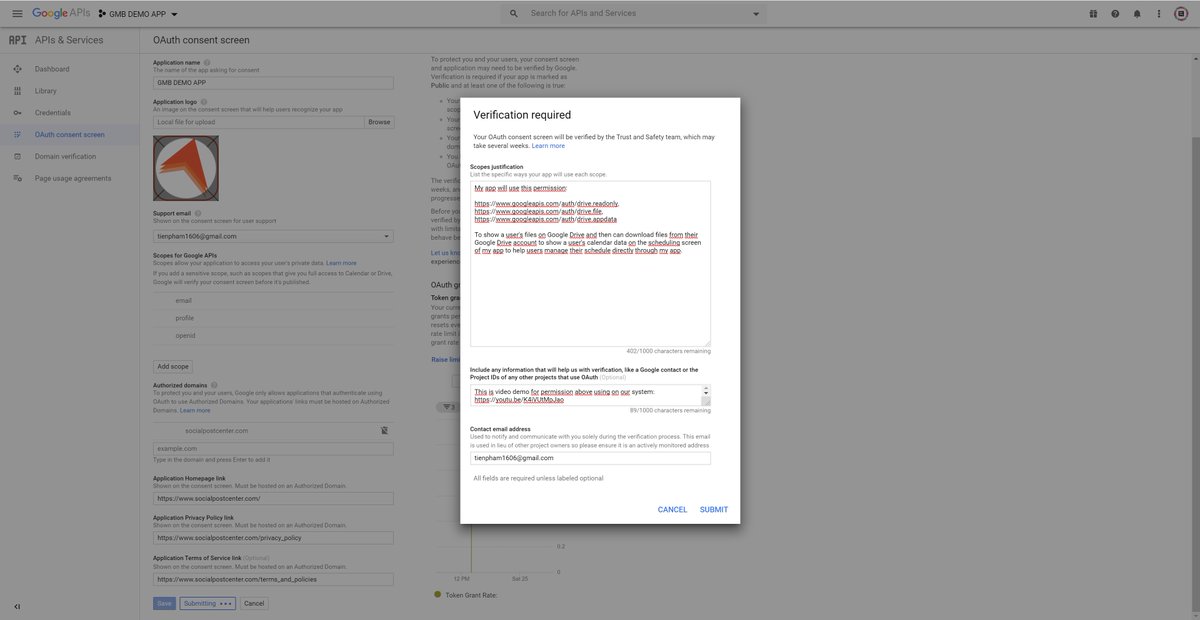Viewport: 1200px width, 620px height.
Task: Open Dashboard in the sidebar
Action: click(52, 69)
